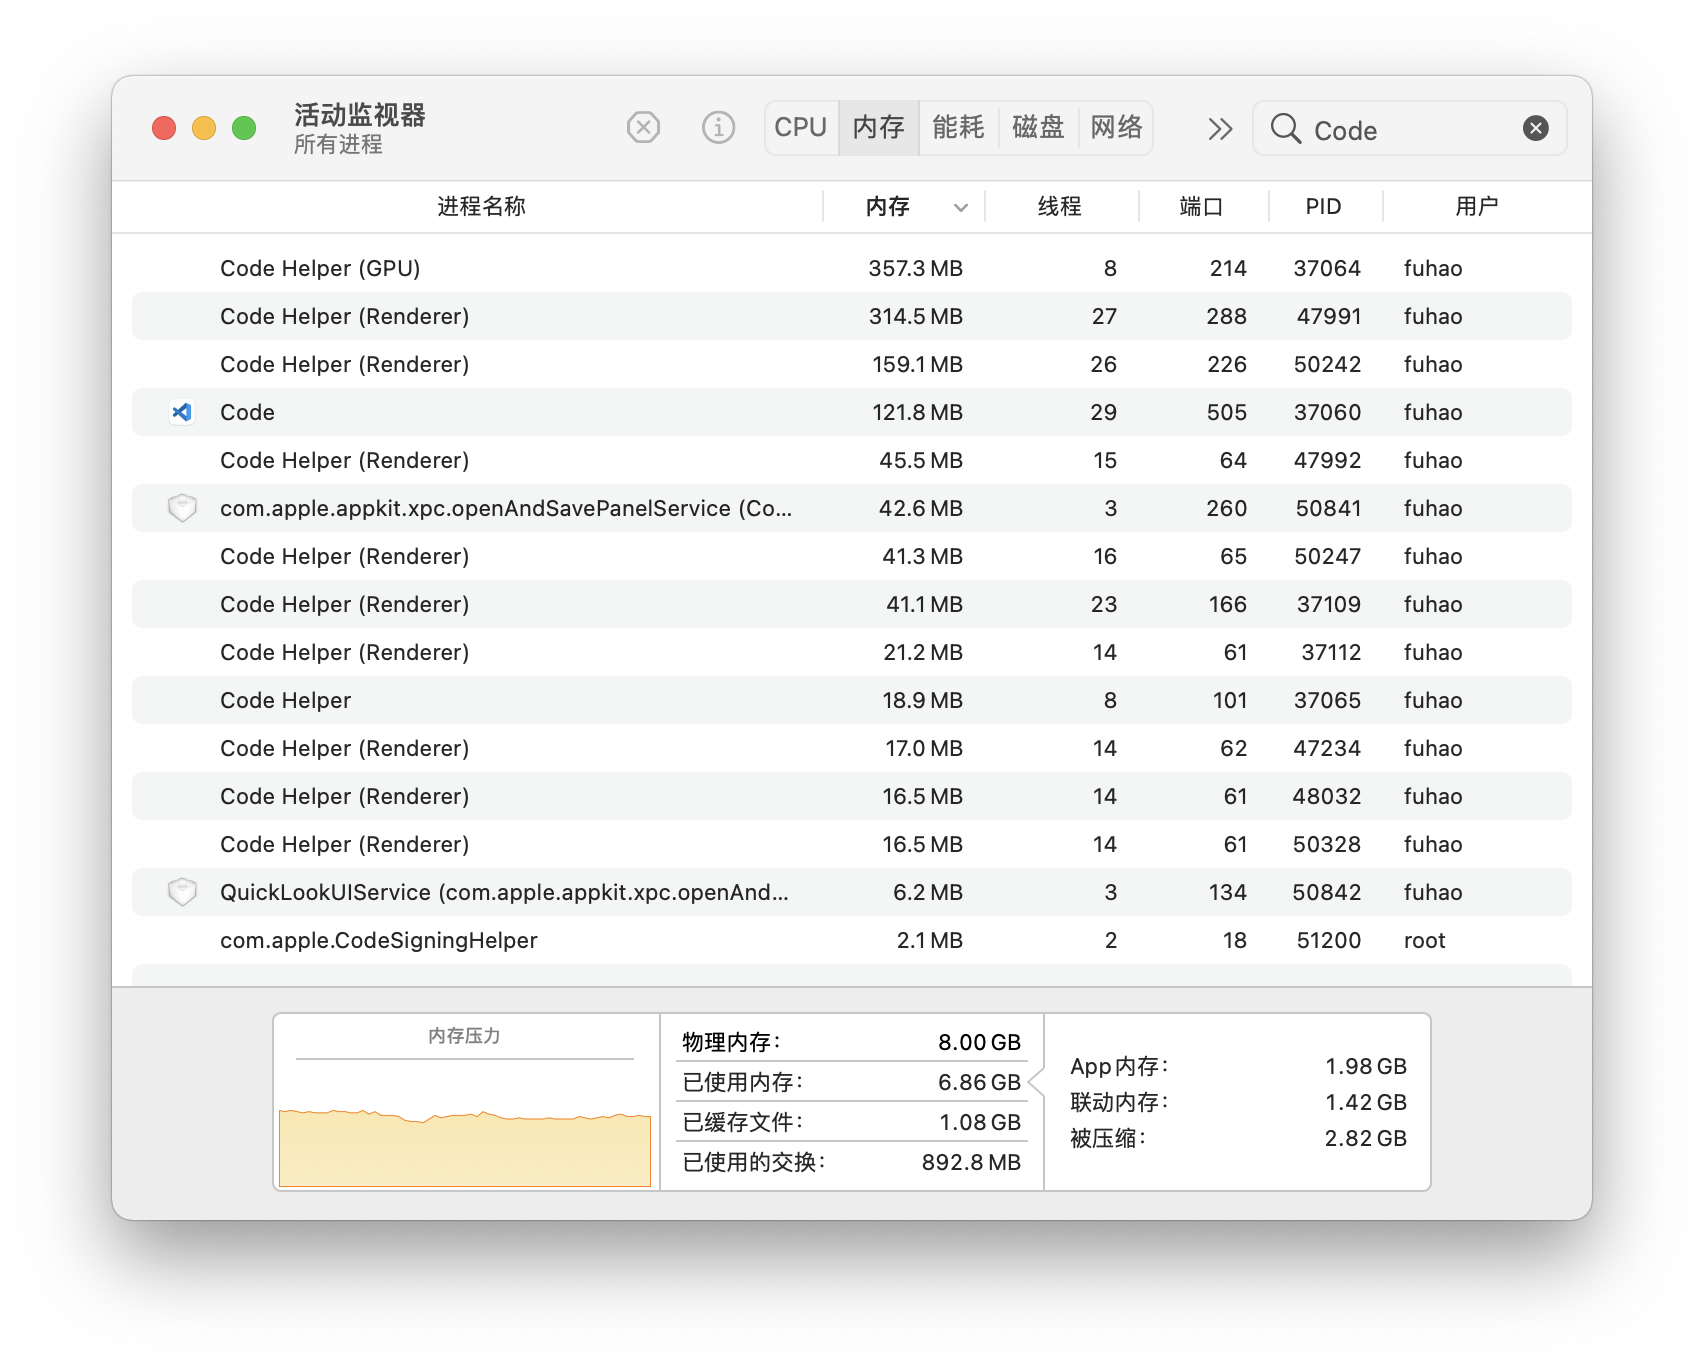Click the shield icon beside openAndSavePanelService
Screen dimensions: 1704x1368
click(x=182, y=508)
